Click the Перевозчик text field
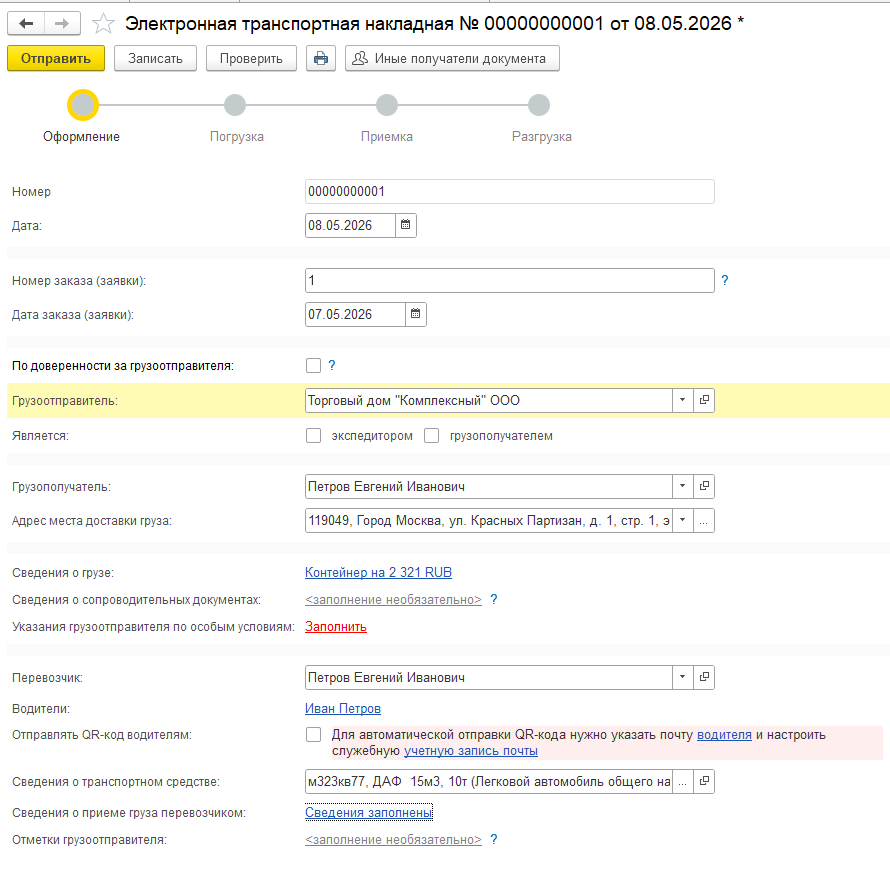890x875 pixels. click(489, 678)
